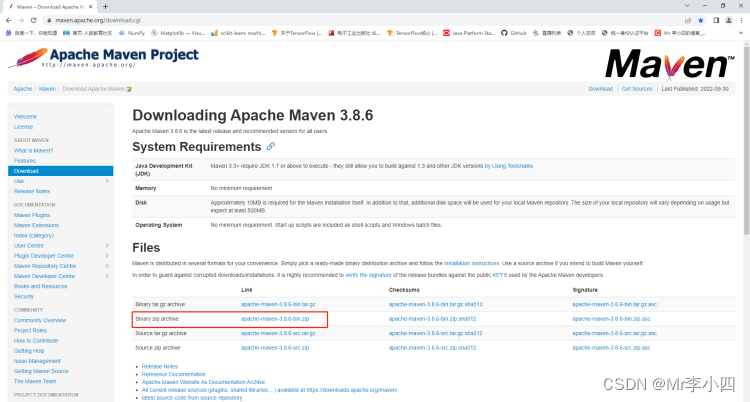Open Getting Help sidebar link
This screenshot has width=750, height=402.
click(x=29, y=351)
